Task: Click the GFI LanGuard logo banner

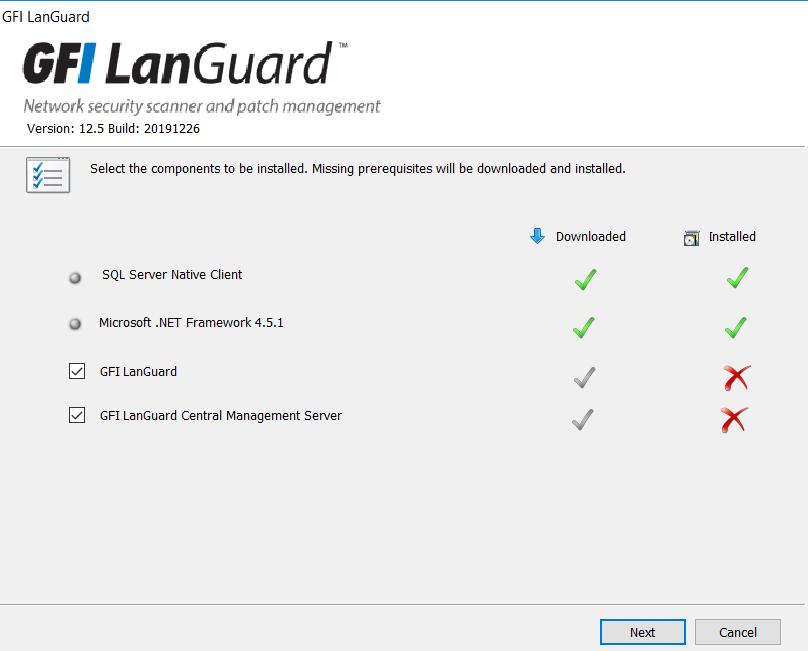Action: 201,76
